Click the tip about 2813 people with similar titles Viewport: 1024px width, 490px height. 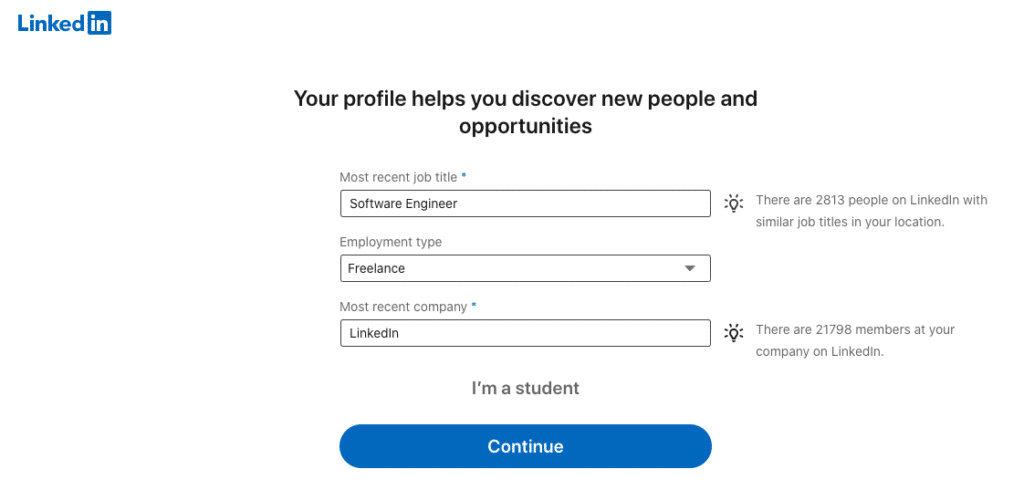871,211
